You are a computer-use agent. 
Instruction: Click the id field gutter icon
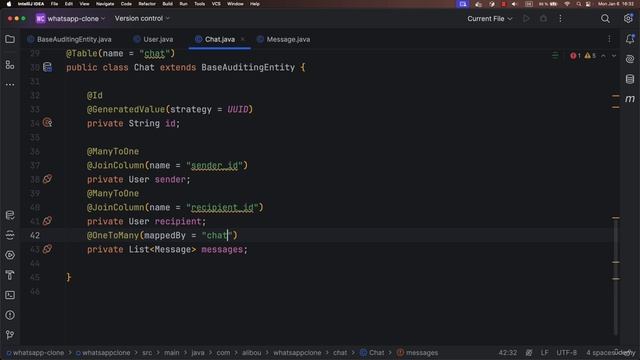47,122
